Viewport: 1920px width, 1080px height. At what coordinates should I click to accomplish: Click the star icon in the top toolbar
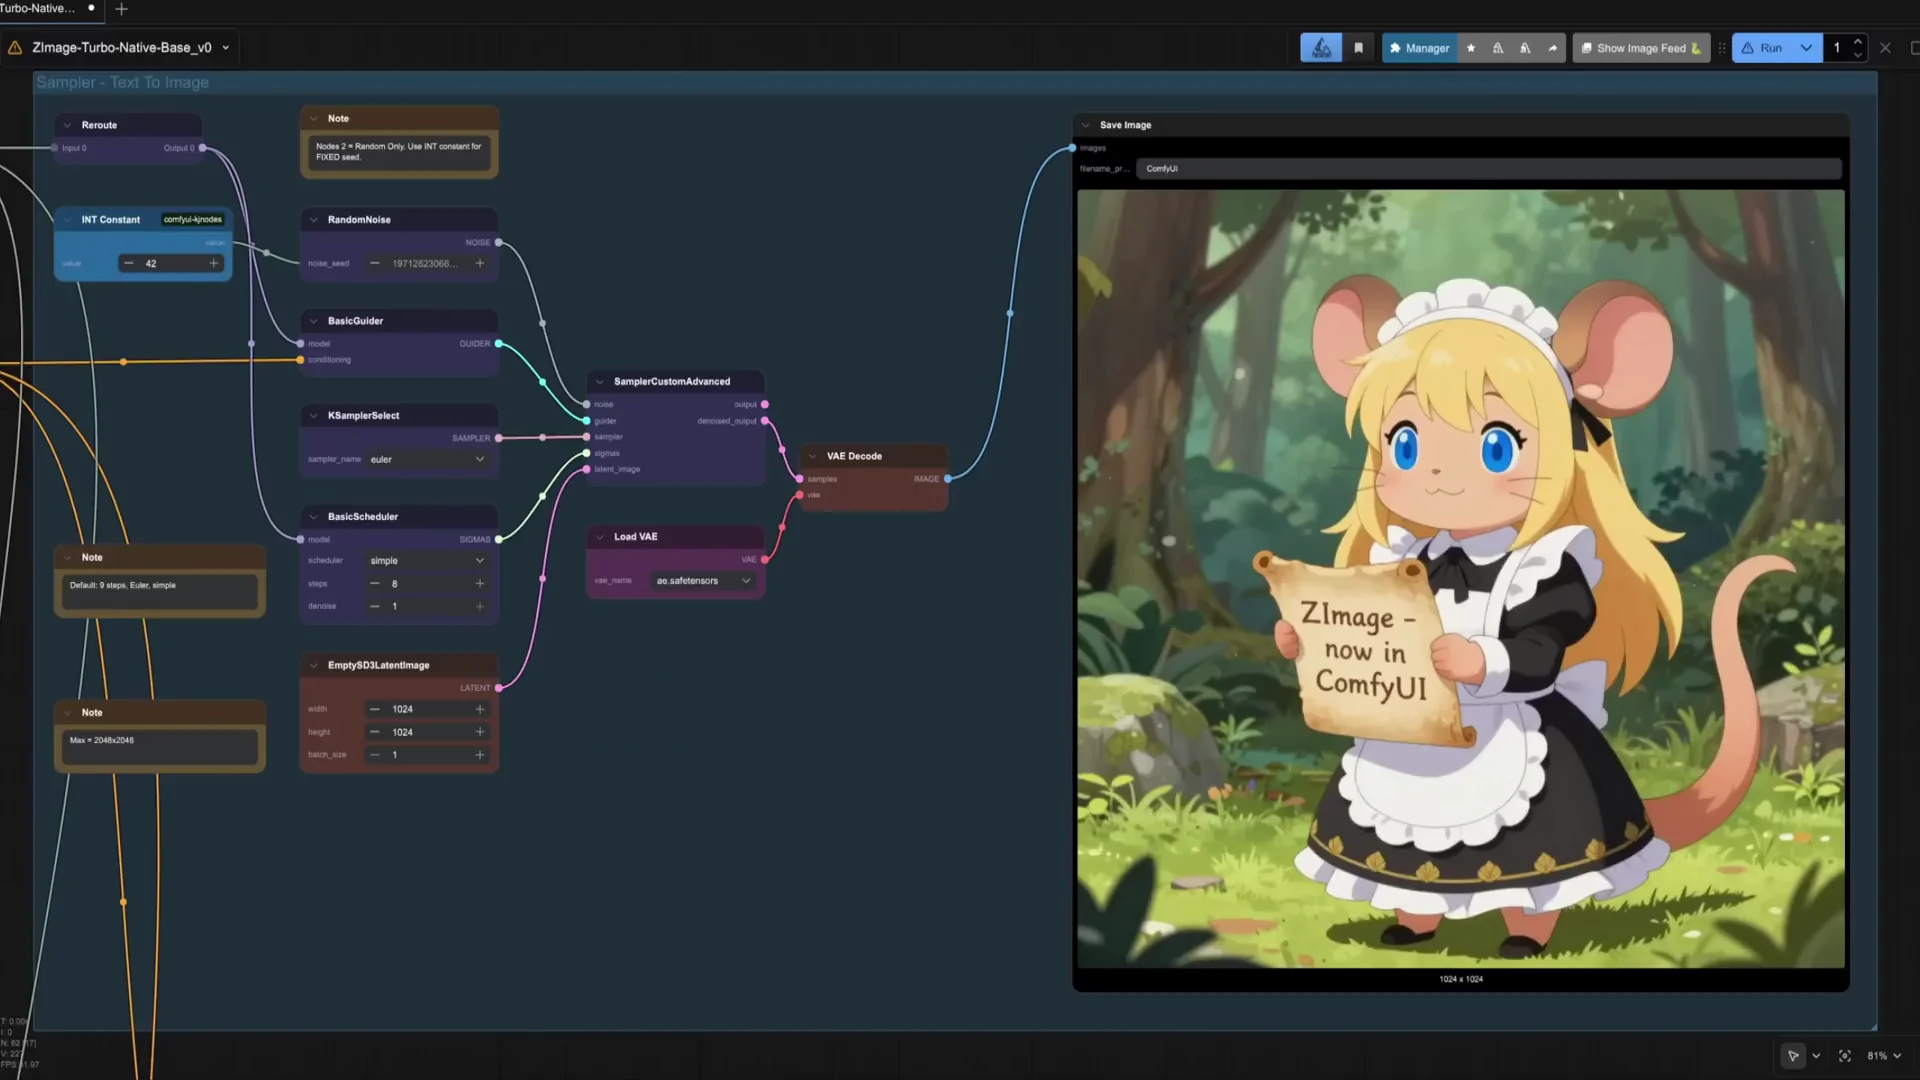coord(1471,47)
